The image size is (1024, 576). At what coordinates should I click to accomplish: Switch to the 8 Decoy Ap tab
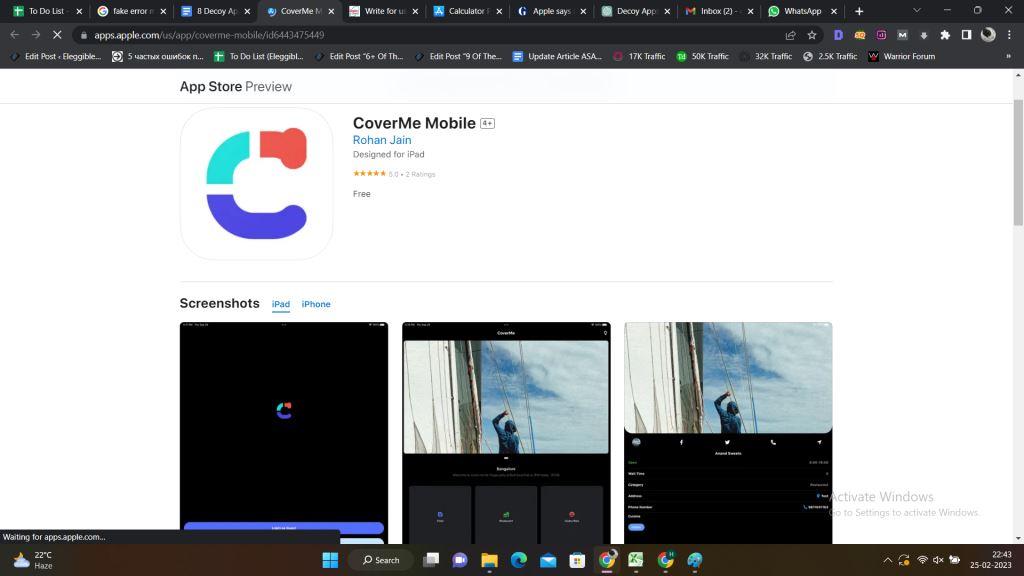215,11
